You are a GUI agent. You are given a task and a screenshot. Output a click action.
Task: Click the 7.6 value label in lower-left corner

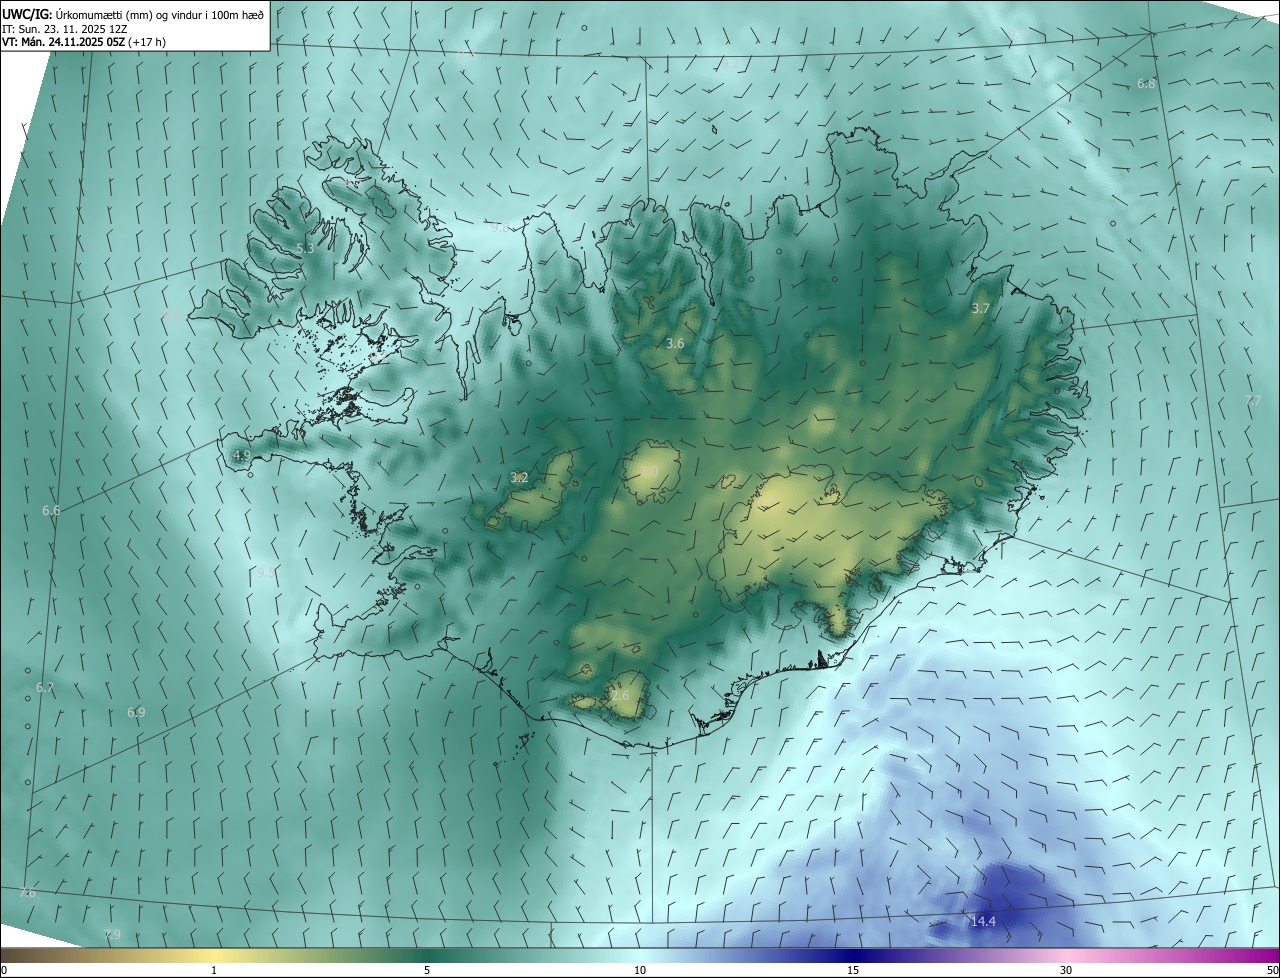[27, 893]
